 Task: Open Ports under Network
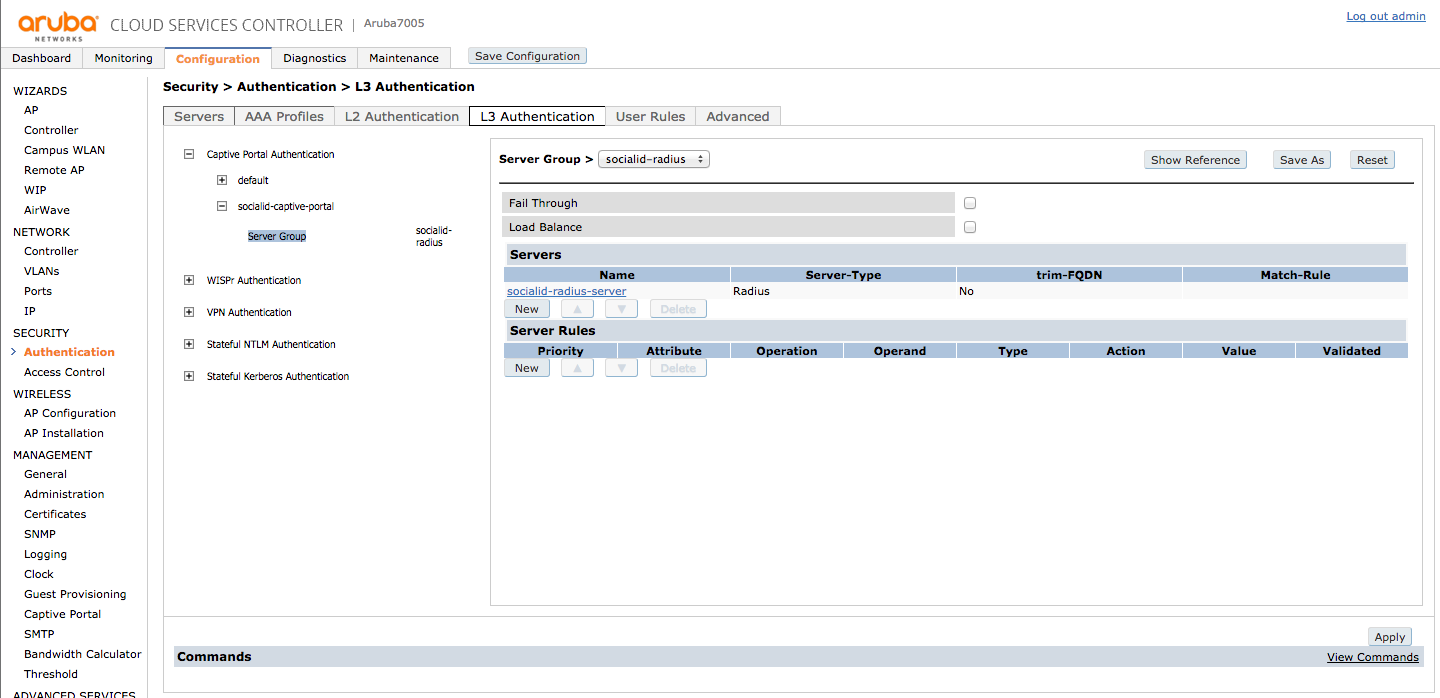(x=38, y=291)
